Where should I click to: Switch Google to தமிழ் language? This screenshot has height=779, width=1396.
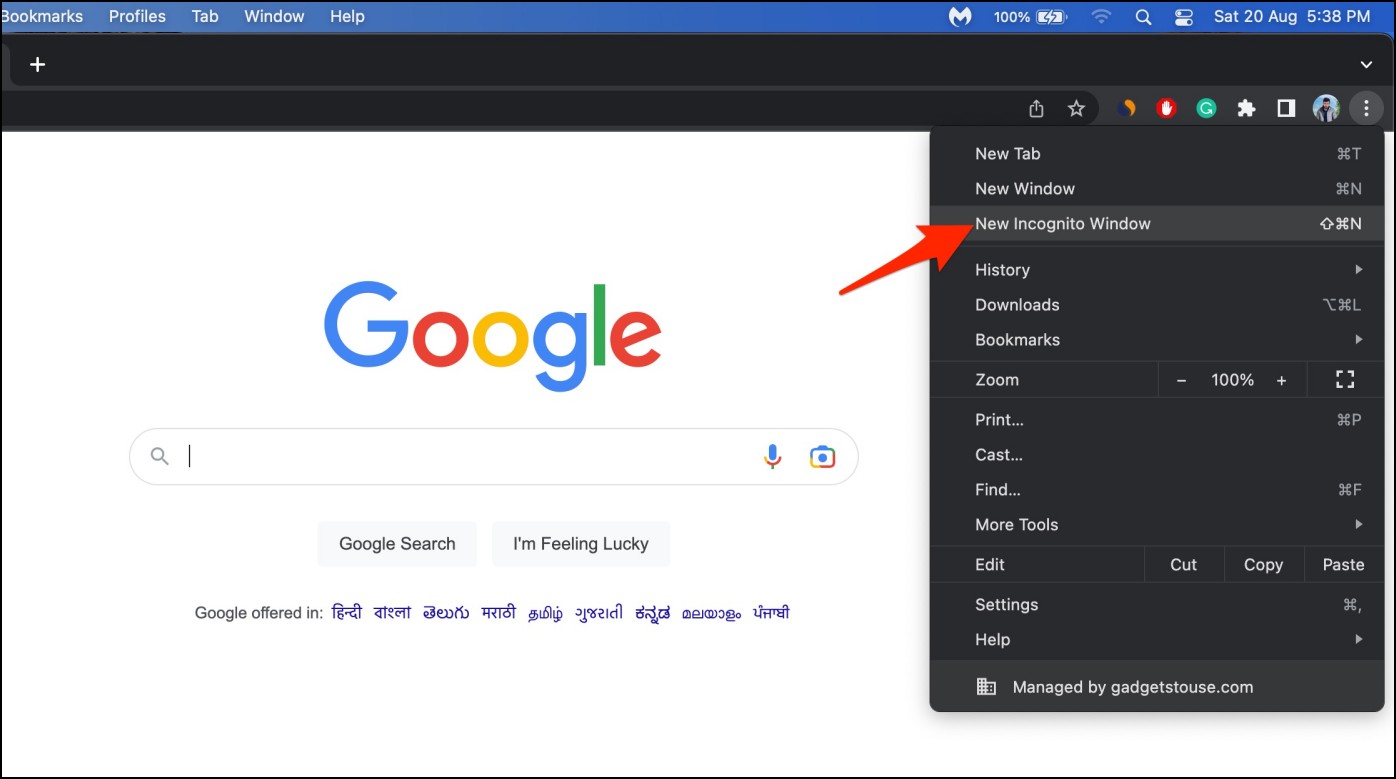(546, 613)
